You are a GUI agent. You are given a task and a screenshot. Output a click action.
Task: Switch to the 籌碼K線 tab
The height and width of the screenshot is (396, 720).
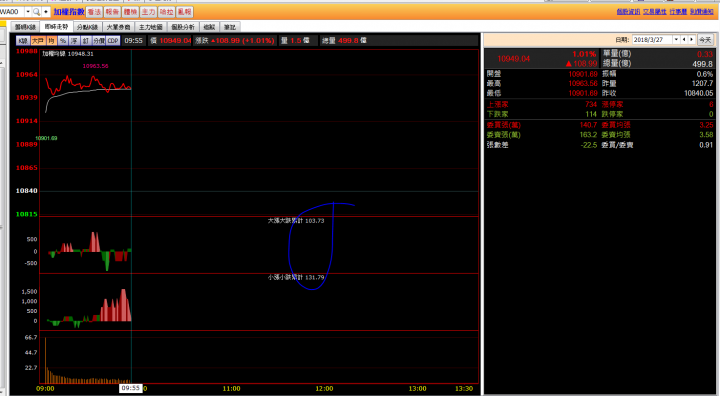pos(25,27)
